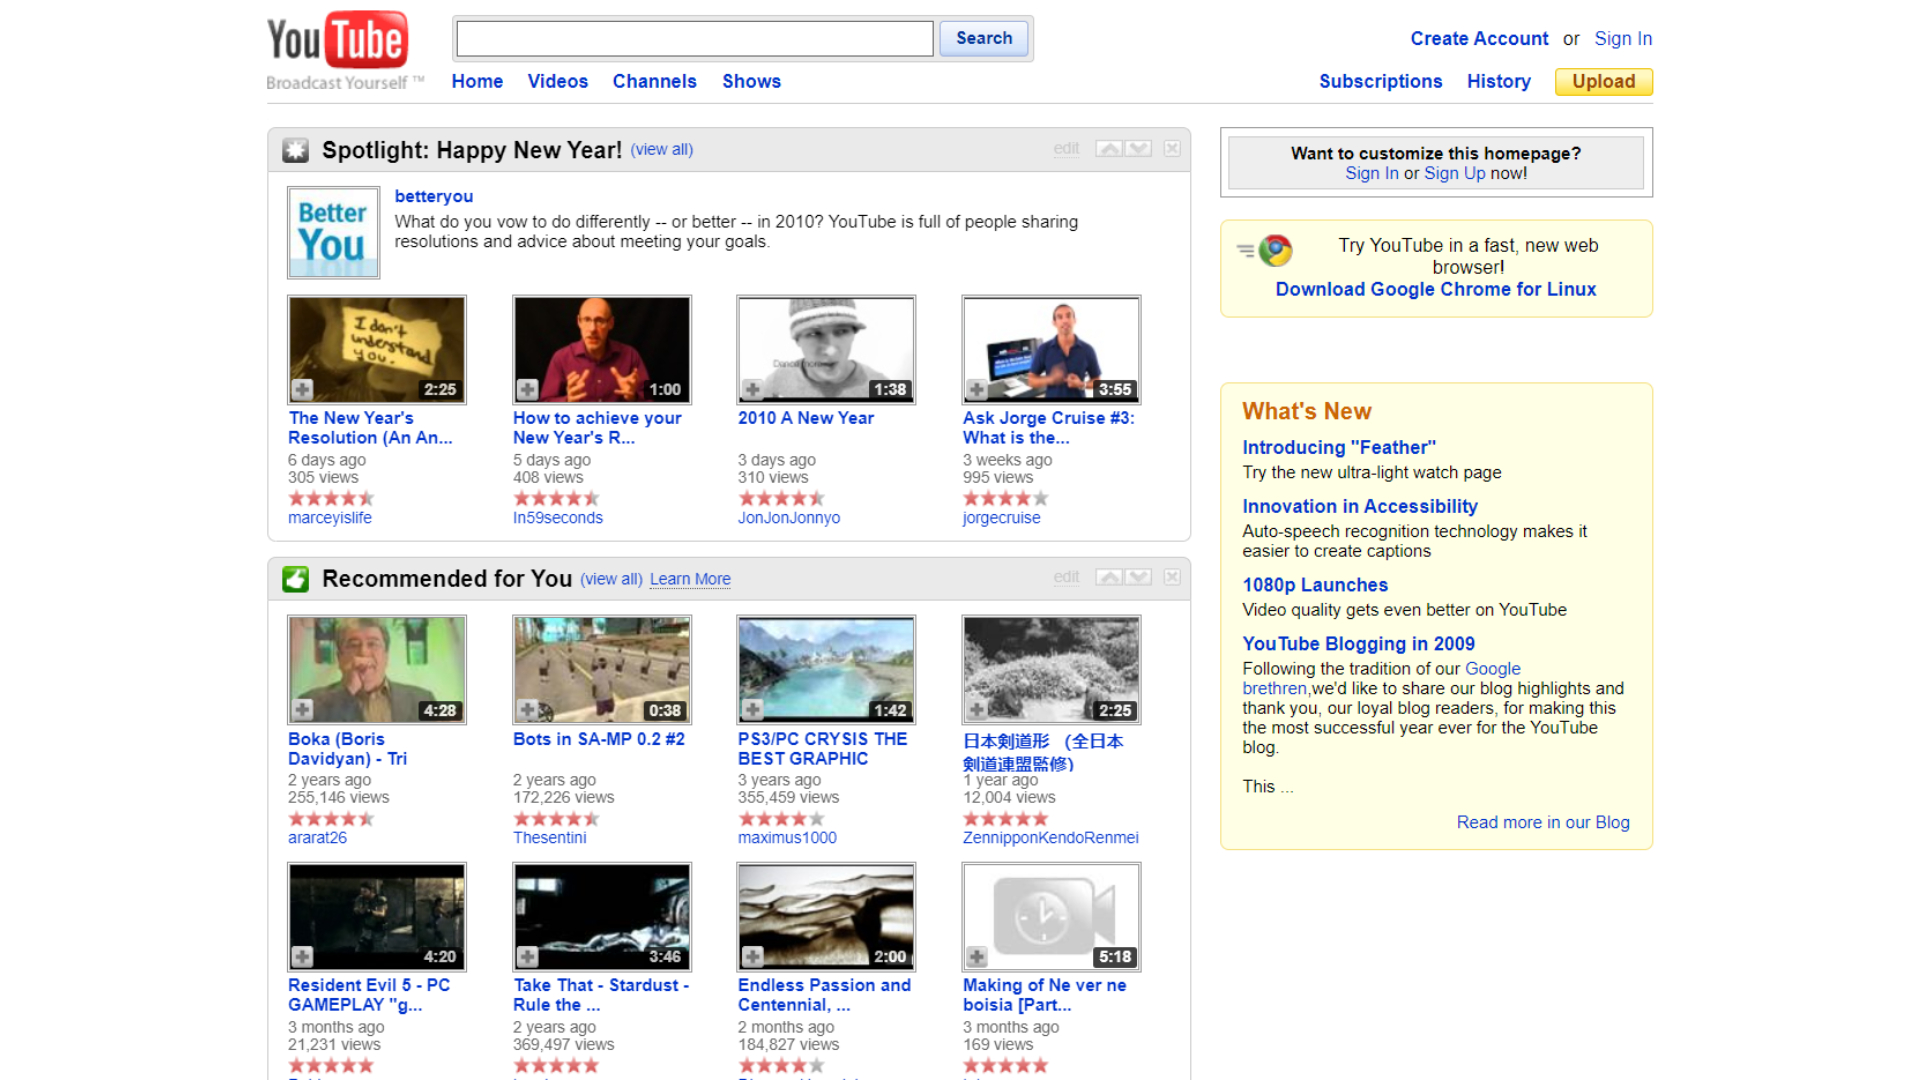Open Innovation in Accessibility article
This screenshot has height=1080, width=1920.
point(1360,506)
